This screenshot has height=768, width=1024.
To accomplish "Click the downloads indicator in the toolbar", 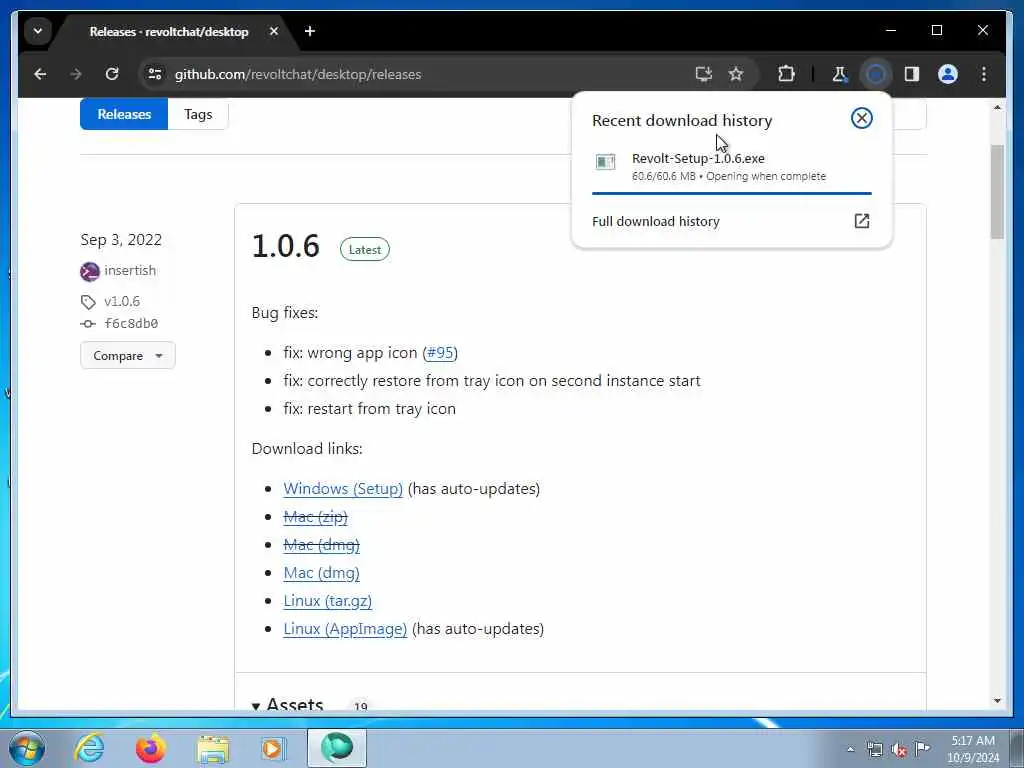I will 876,74.
